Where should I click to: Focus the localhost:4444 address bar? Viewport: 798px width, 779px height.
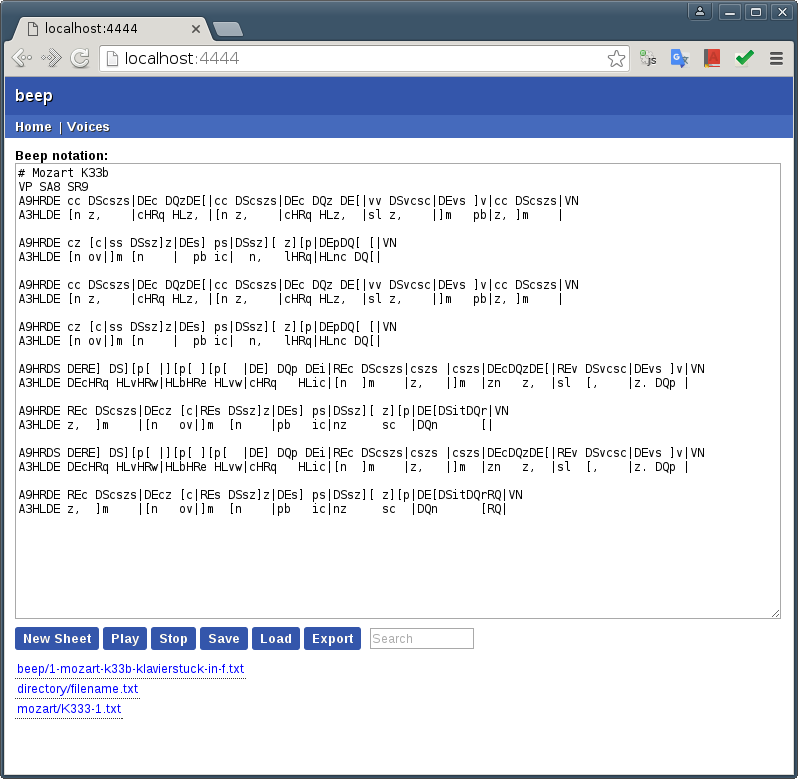[x=364, y=59]
